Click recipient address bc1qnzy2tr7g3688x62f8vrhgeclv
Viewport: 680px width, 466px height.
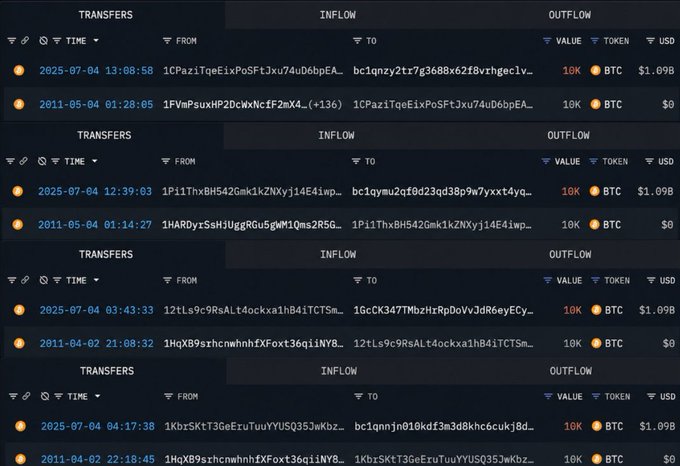[x=443, y=71]
